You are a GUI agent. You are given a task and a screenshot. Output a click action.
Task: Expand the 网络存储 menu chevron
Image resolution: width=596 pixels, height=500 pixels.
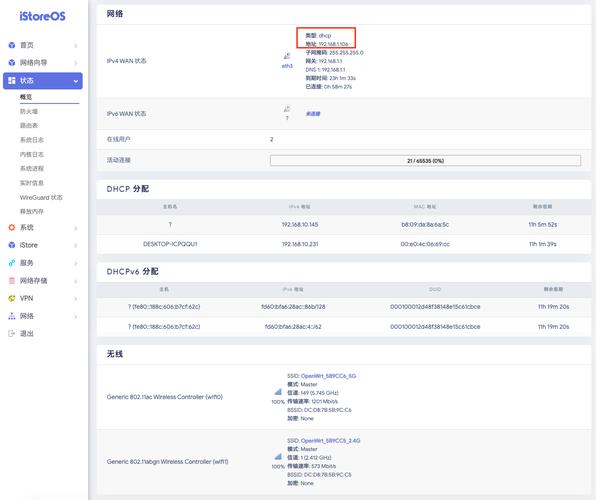click(76, 281)
